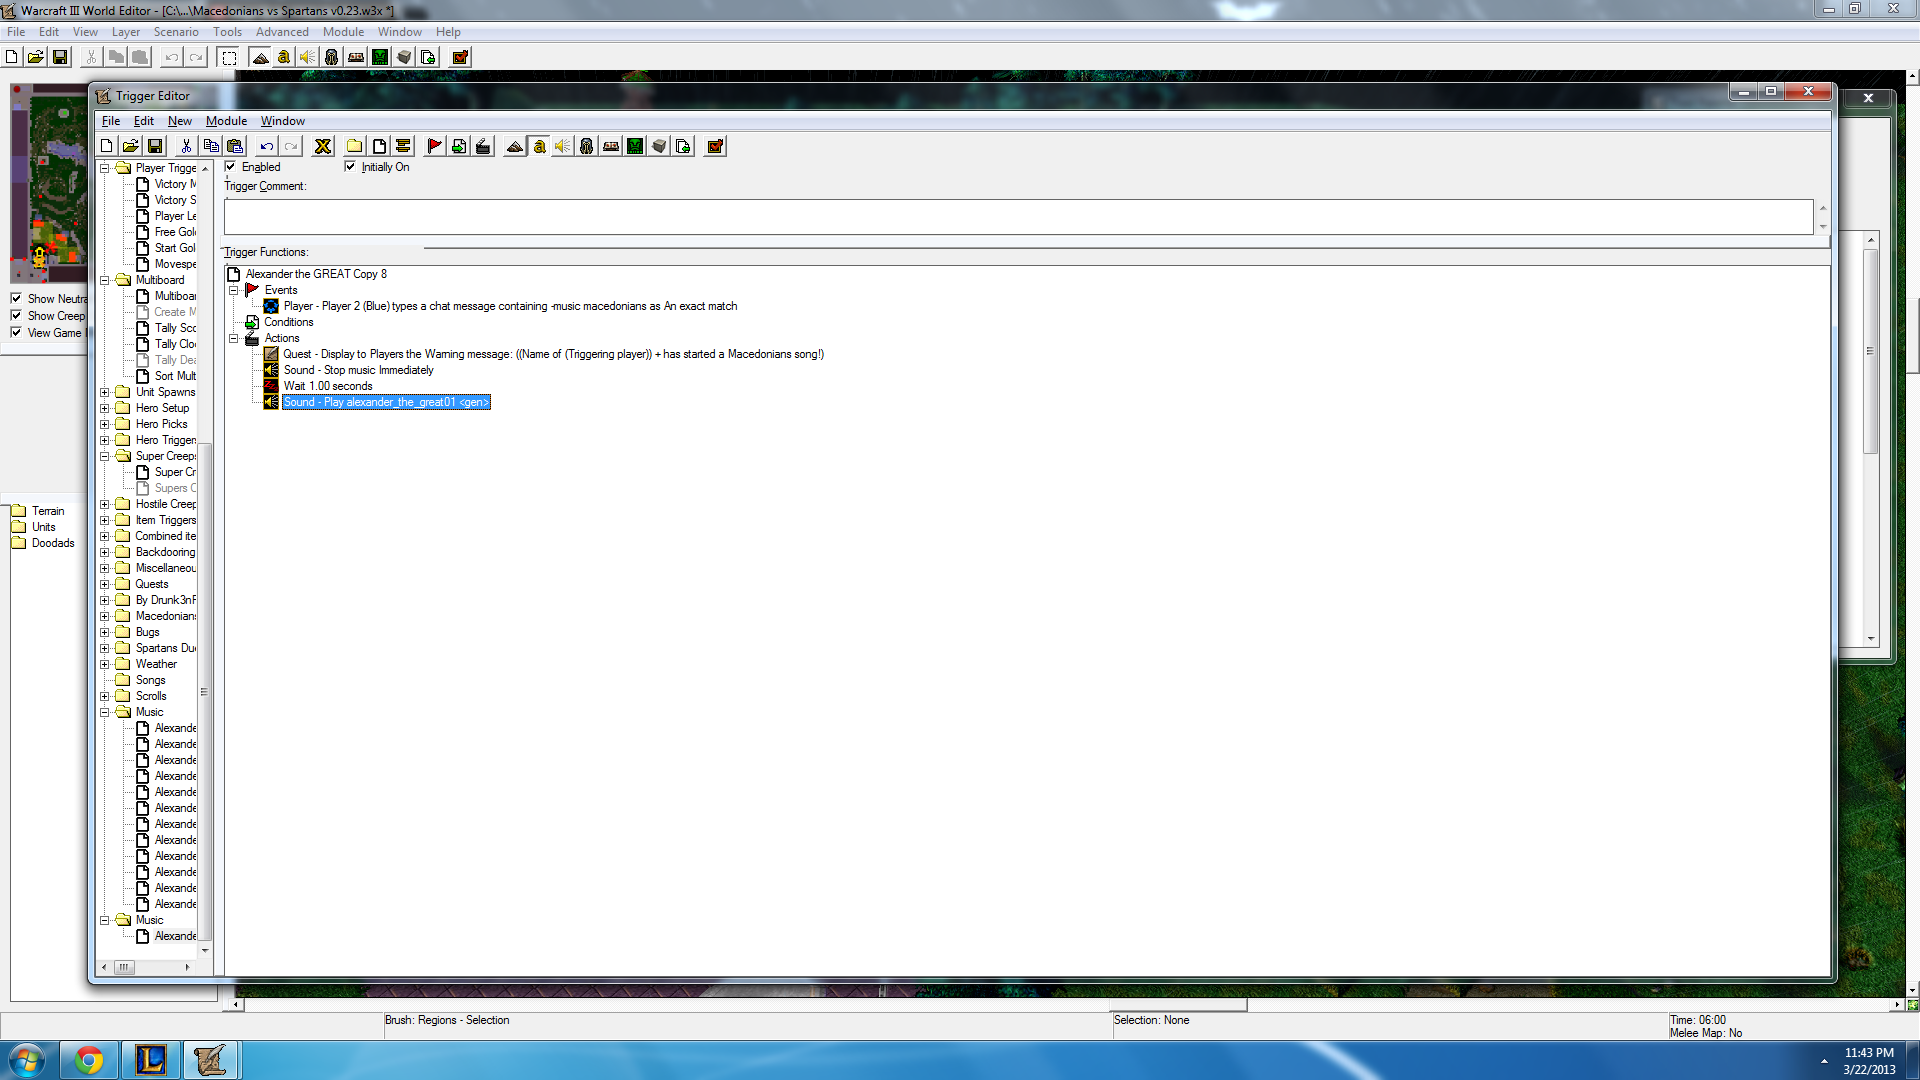The height and width of the screenshot is (1080, 1920).
Task: Click the taskbar clock
Action: [x=1869, y=1061]
